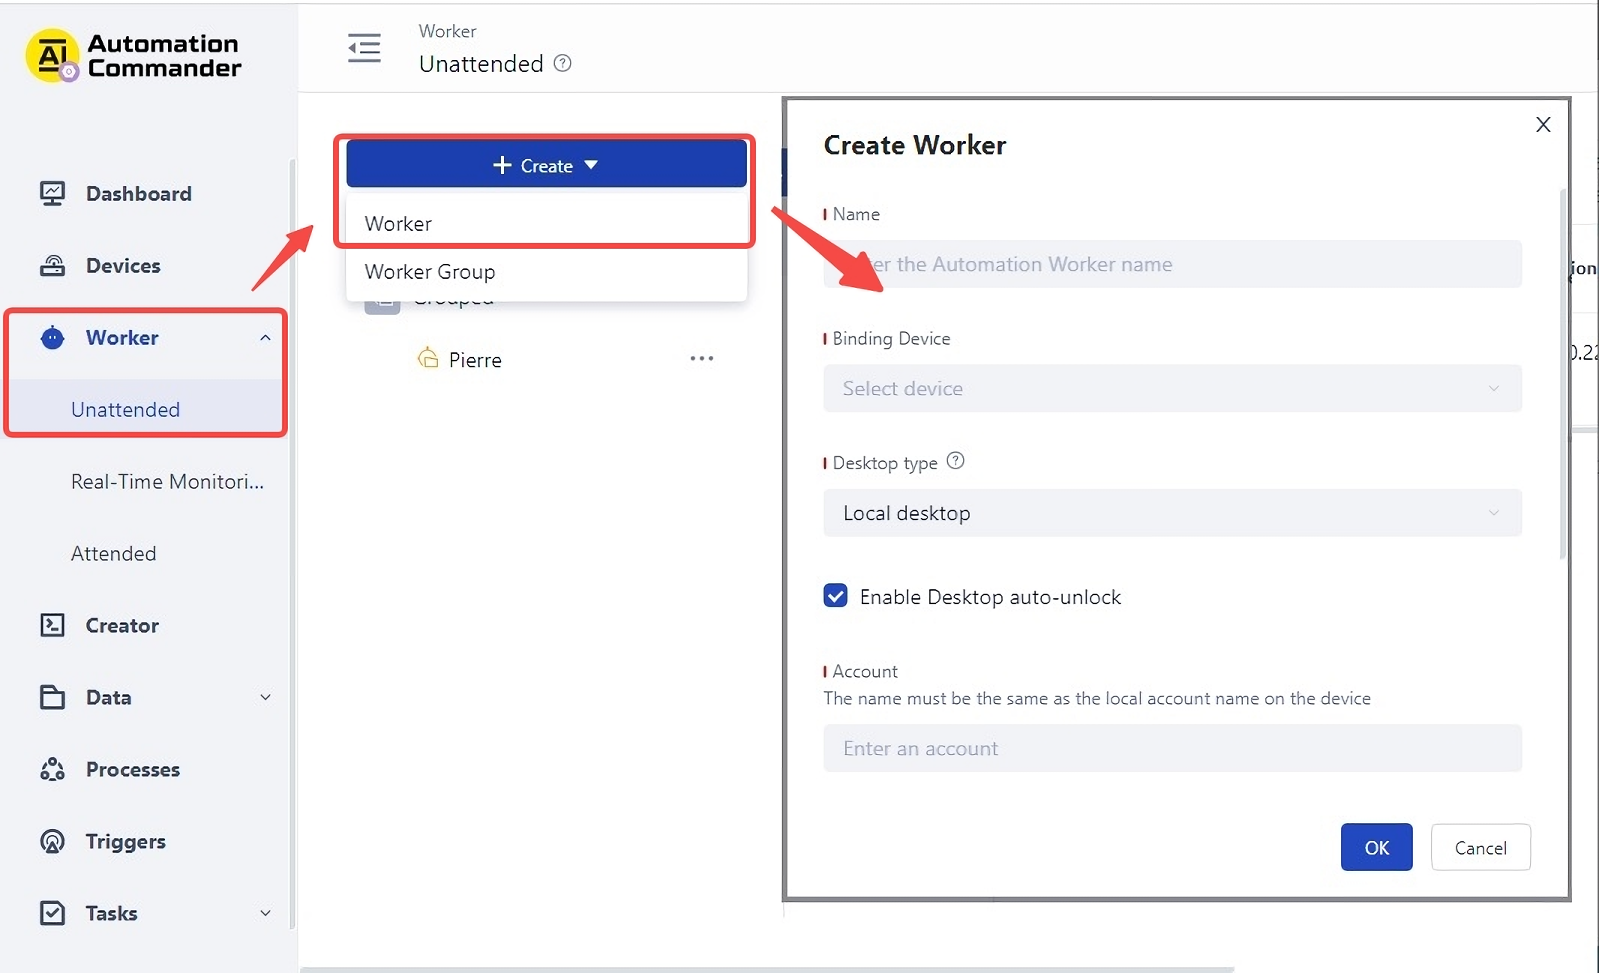Expand the Tasks menu chevron
Viewport: 1599px width, 973px height.
[x=265, y=913]
